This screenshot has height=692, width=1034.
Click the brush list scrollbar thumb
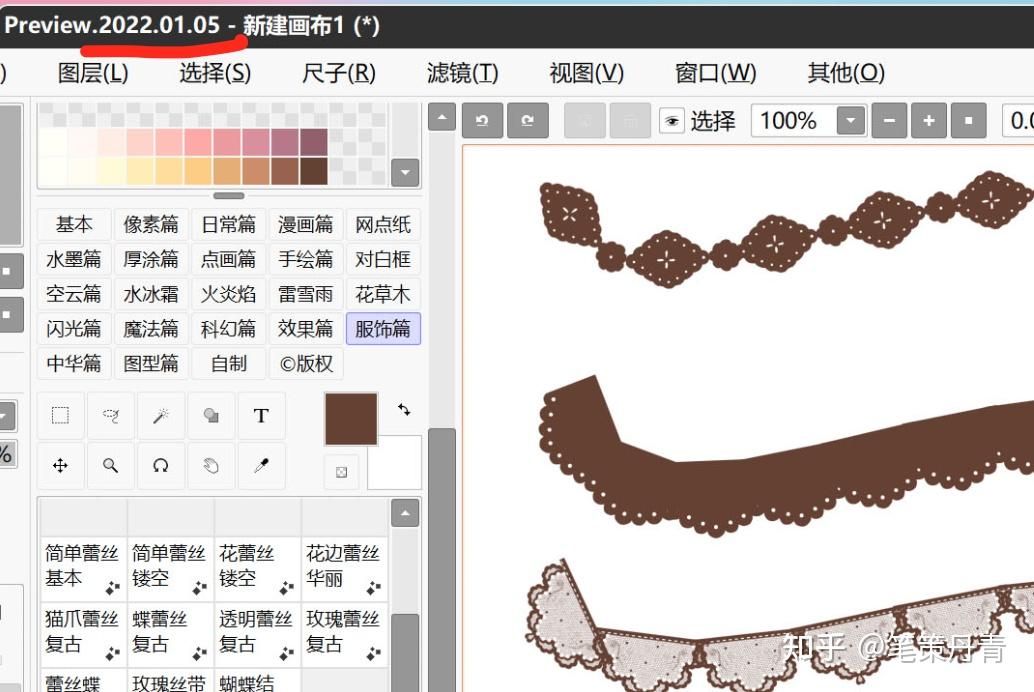(x=405, y=653)
